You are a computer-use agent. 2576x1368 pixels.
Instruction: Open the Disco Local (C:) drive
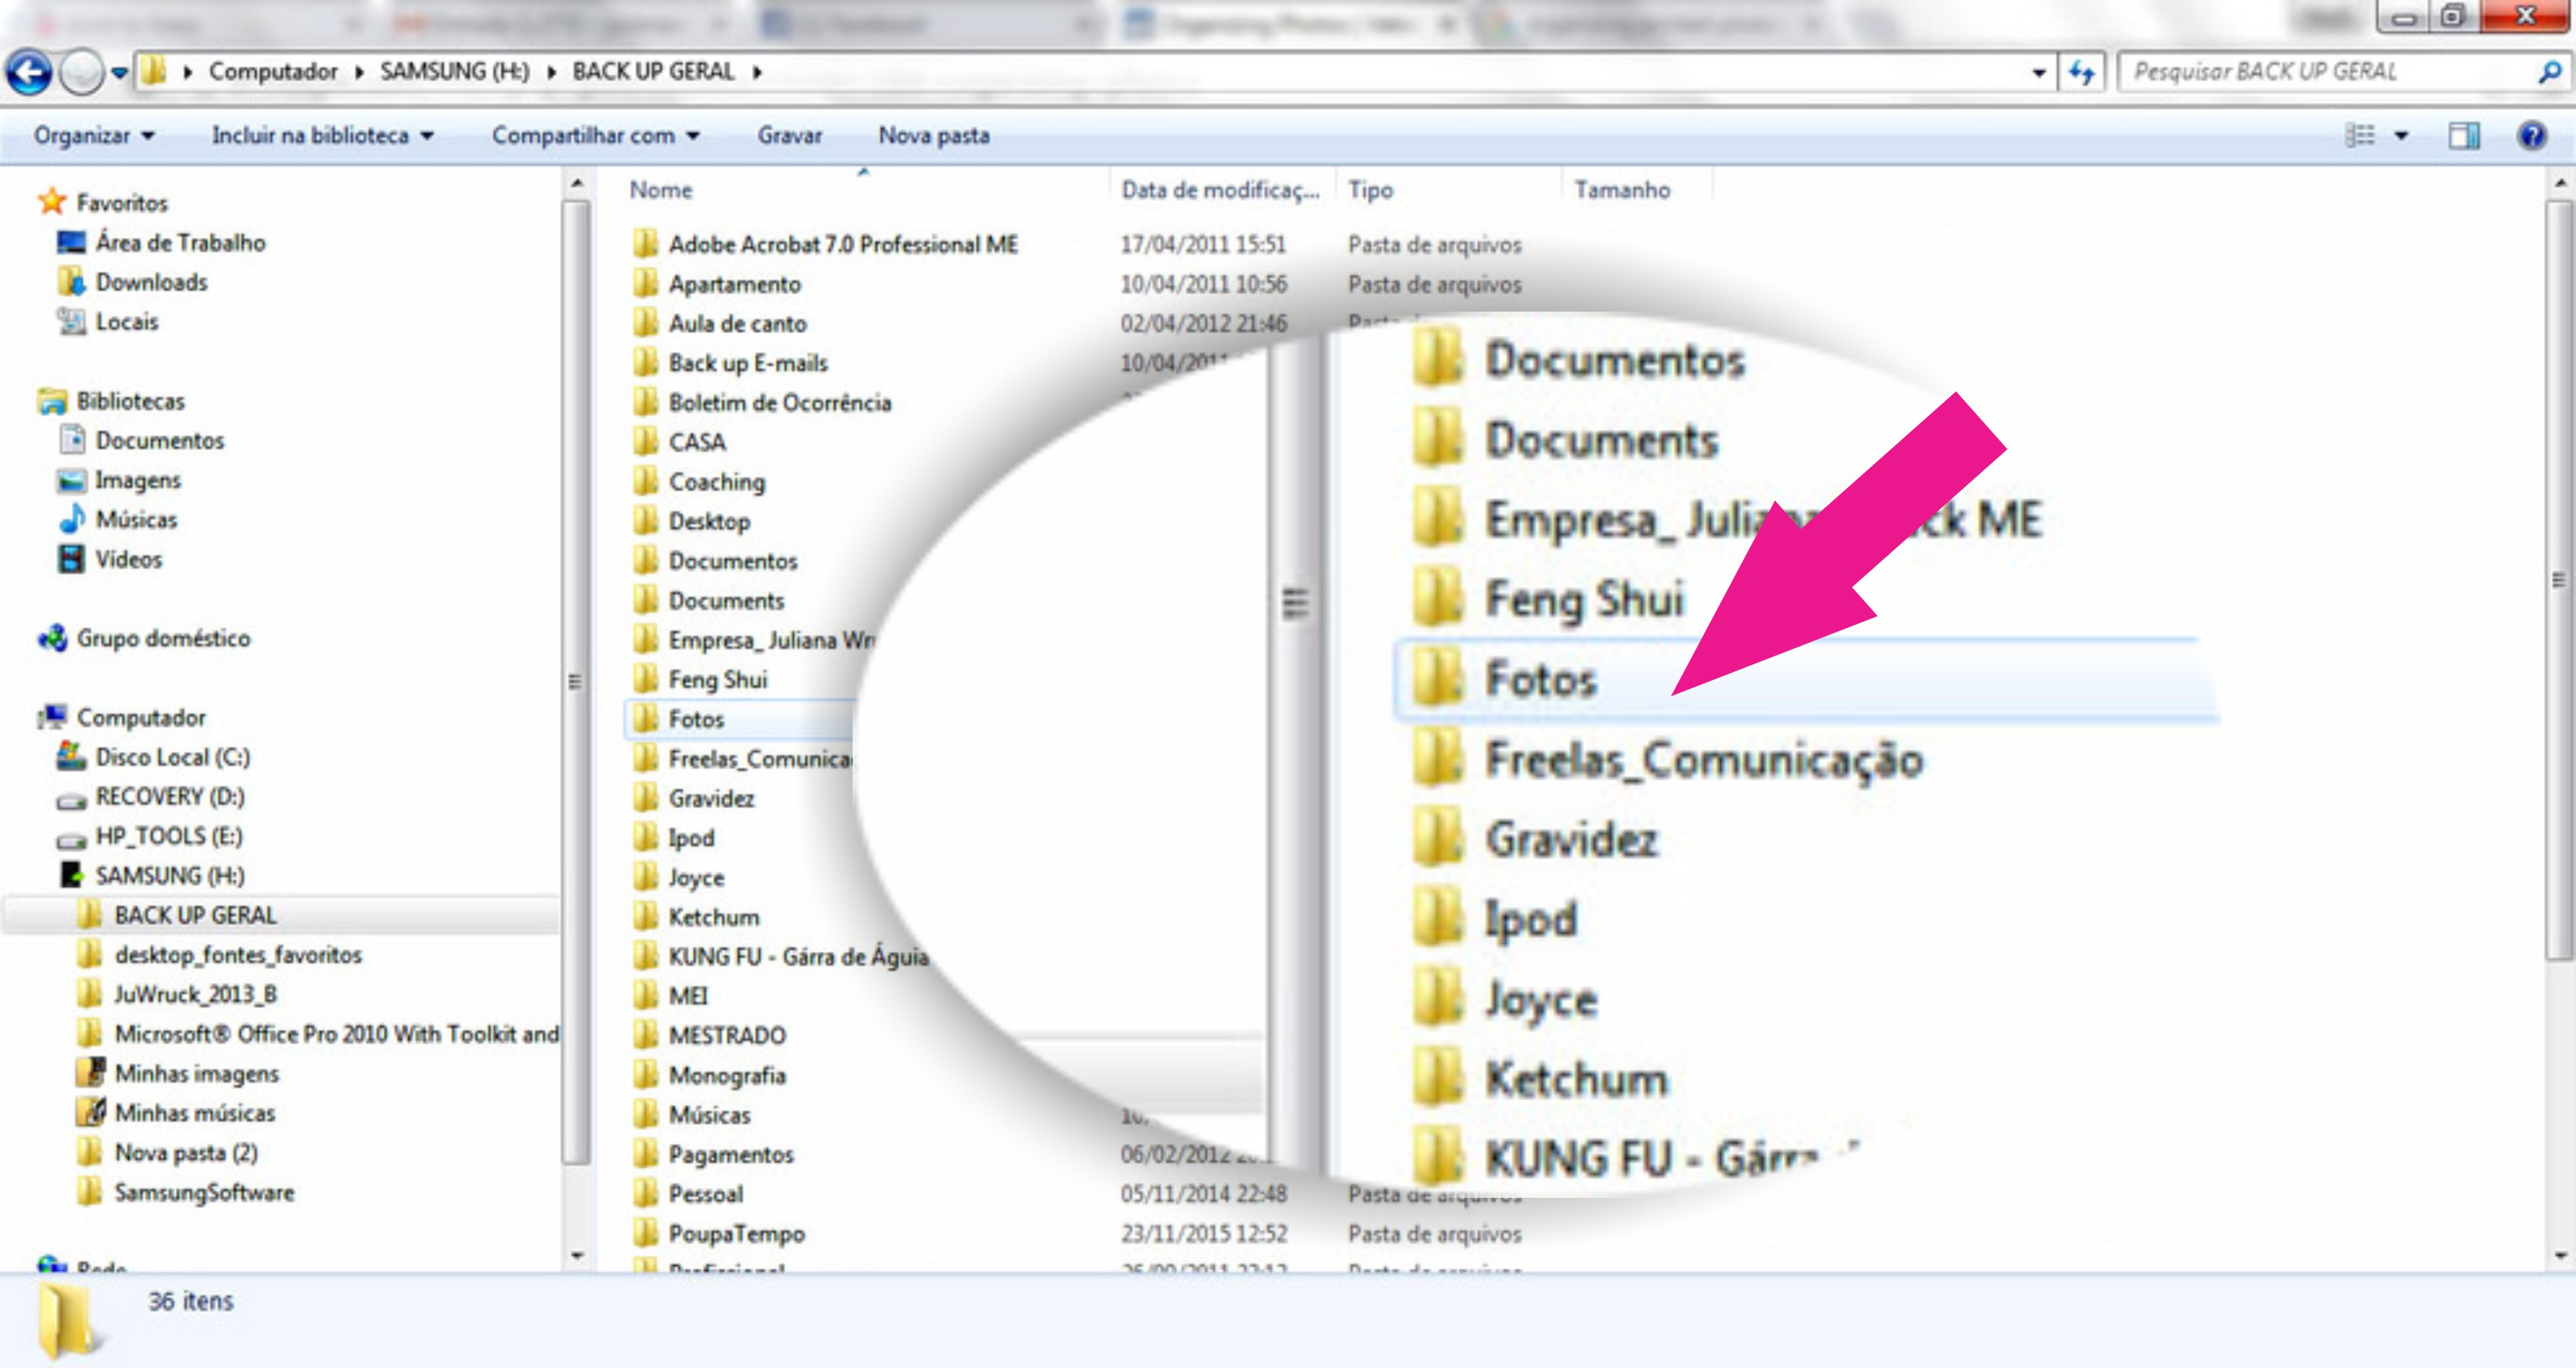tap(171, 757)
